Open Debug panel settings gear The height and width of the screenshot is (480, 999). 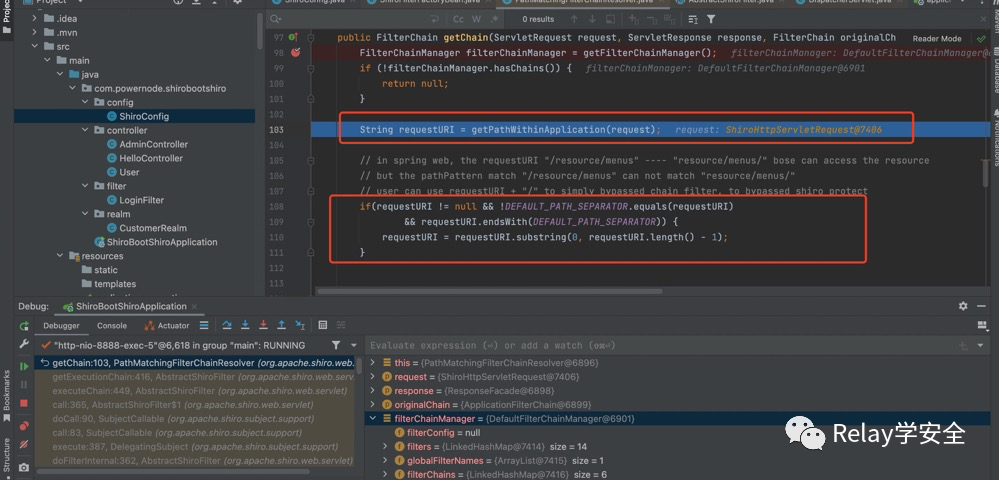pyautogui.click(x=963, y=306)
